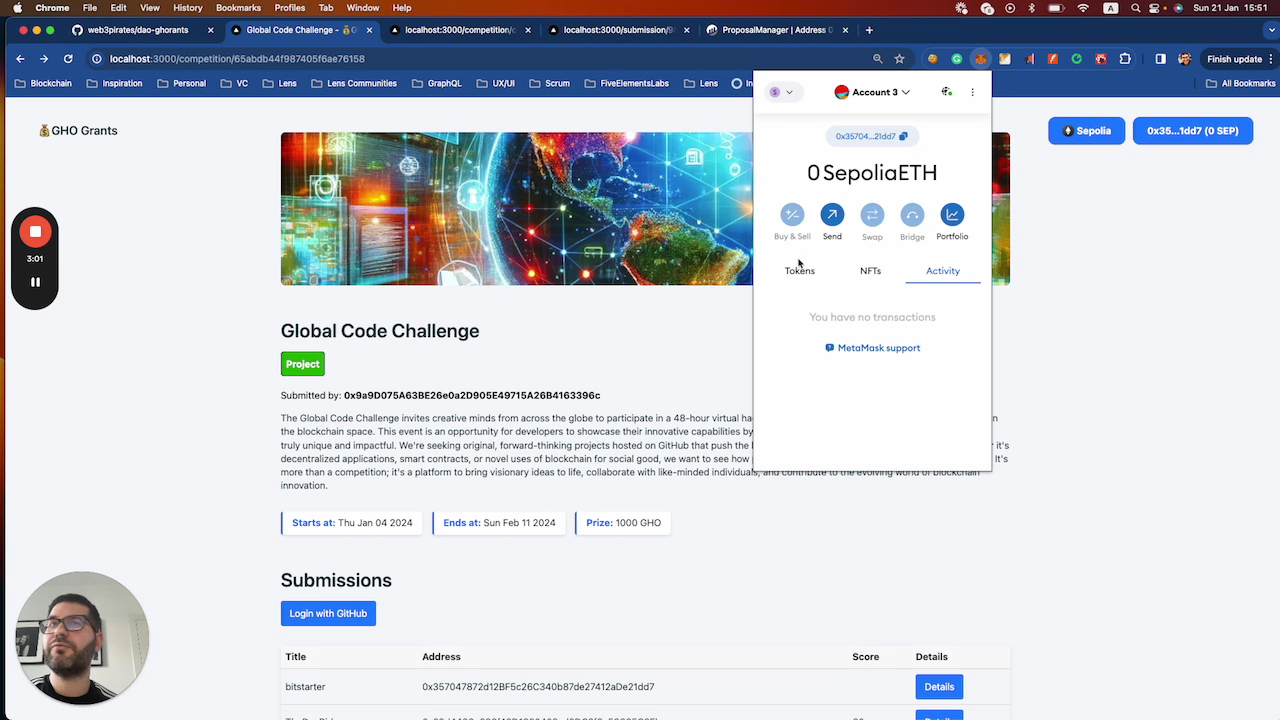Open the FiveElementsLabs bookmarks folder
This screenshot has width=1280, height=720.
tap(626, 84)
